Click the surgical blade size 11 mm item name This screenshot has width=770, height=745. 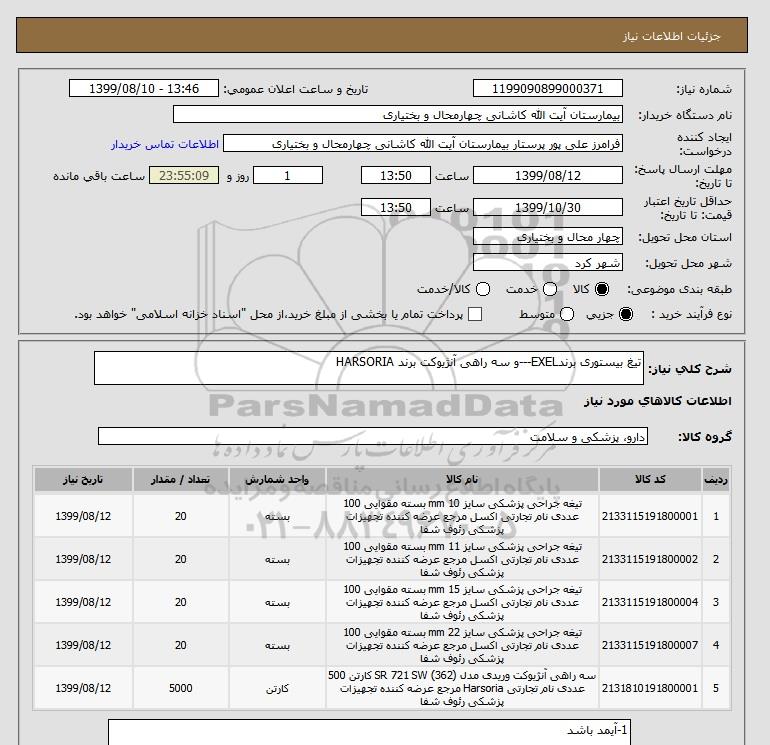click(462, 559)
